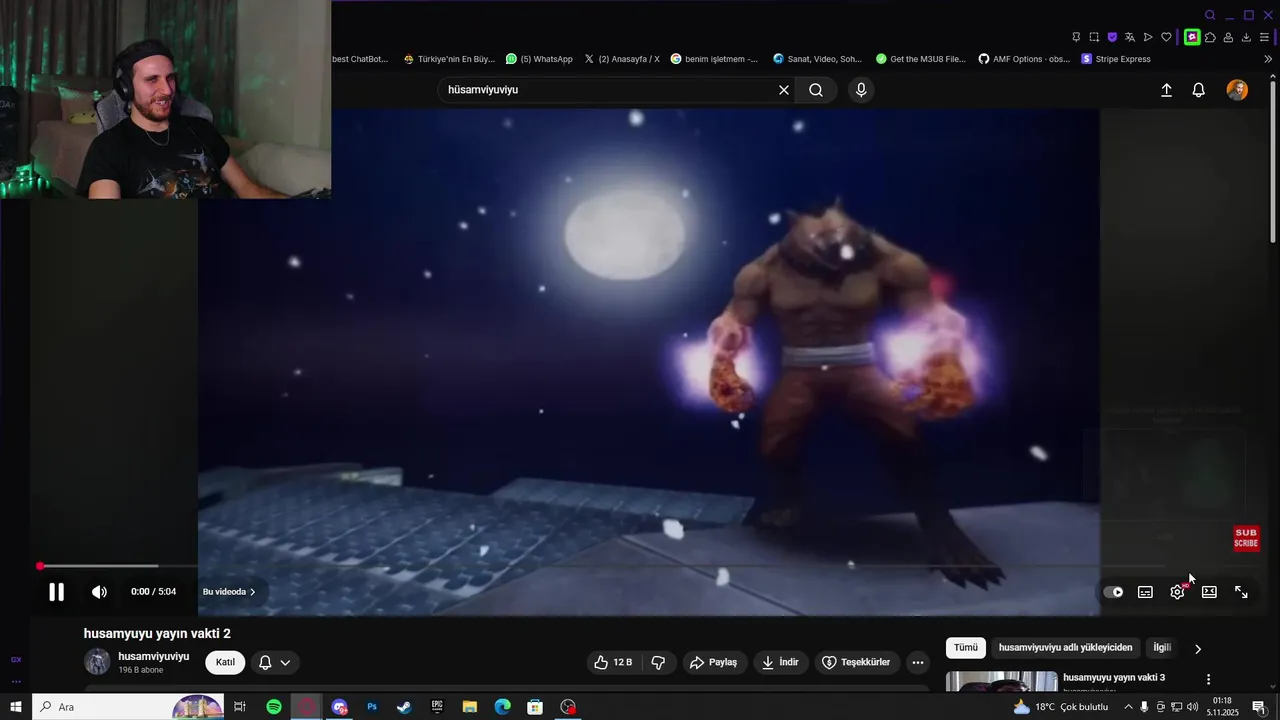Screen dimensions: 1280x720
Task: Open Photoshop from the taskbar
Action: (372, 707)
